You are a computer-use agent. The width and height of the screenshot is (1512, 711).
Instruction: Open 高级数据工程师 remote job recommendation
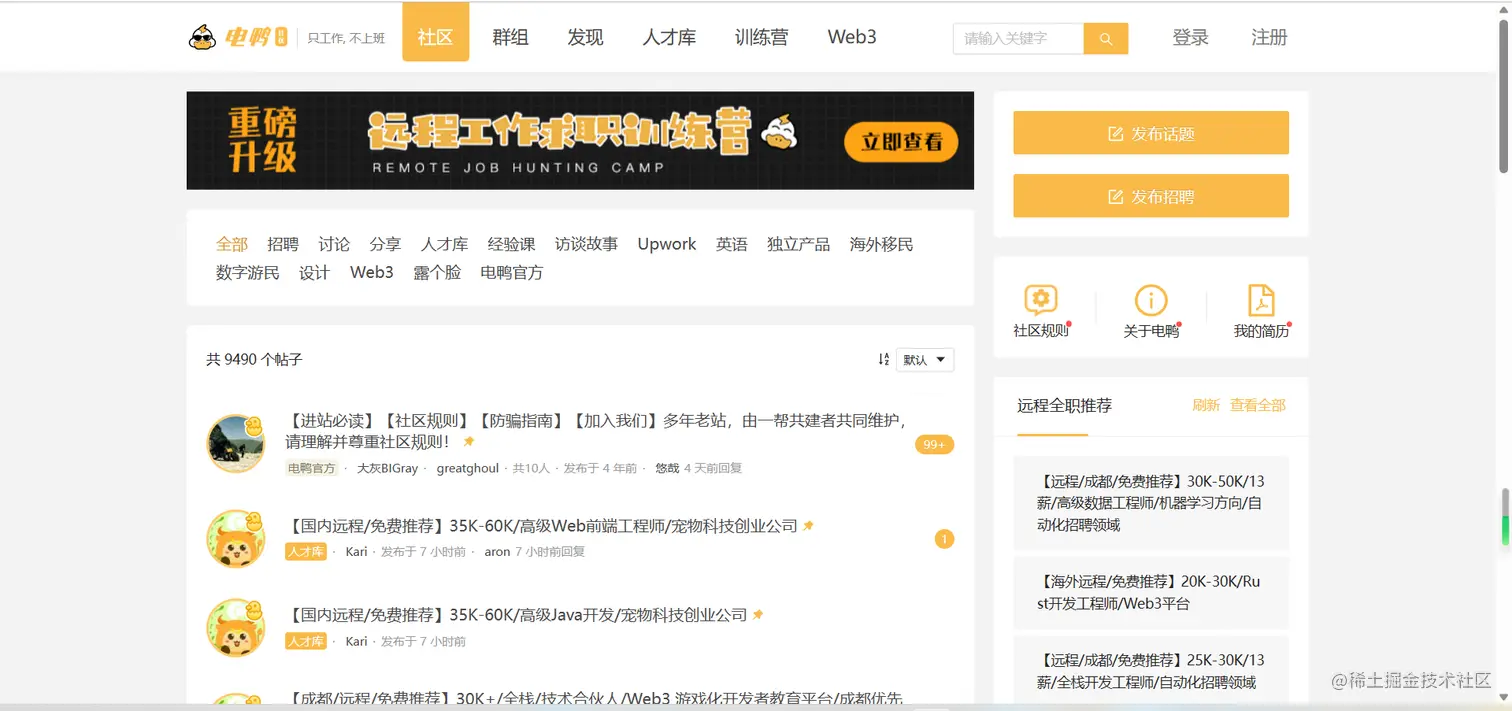coord(1151,503)
